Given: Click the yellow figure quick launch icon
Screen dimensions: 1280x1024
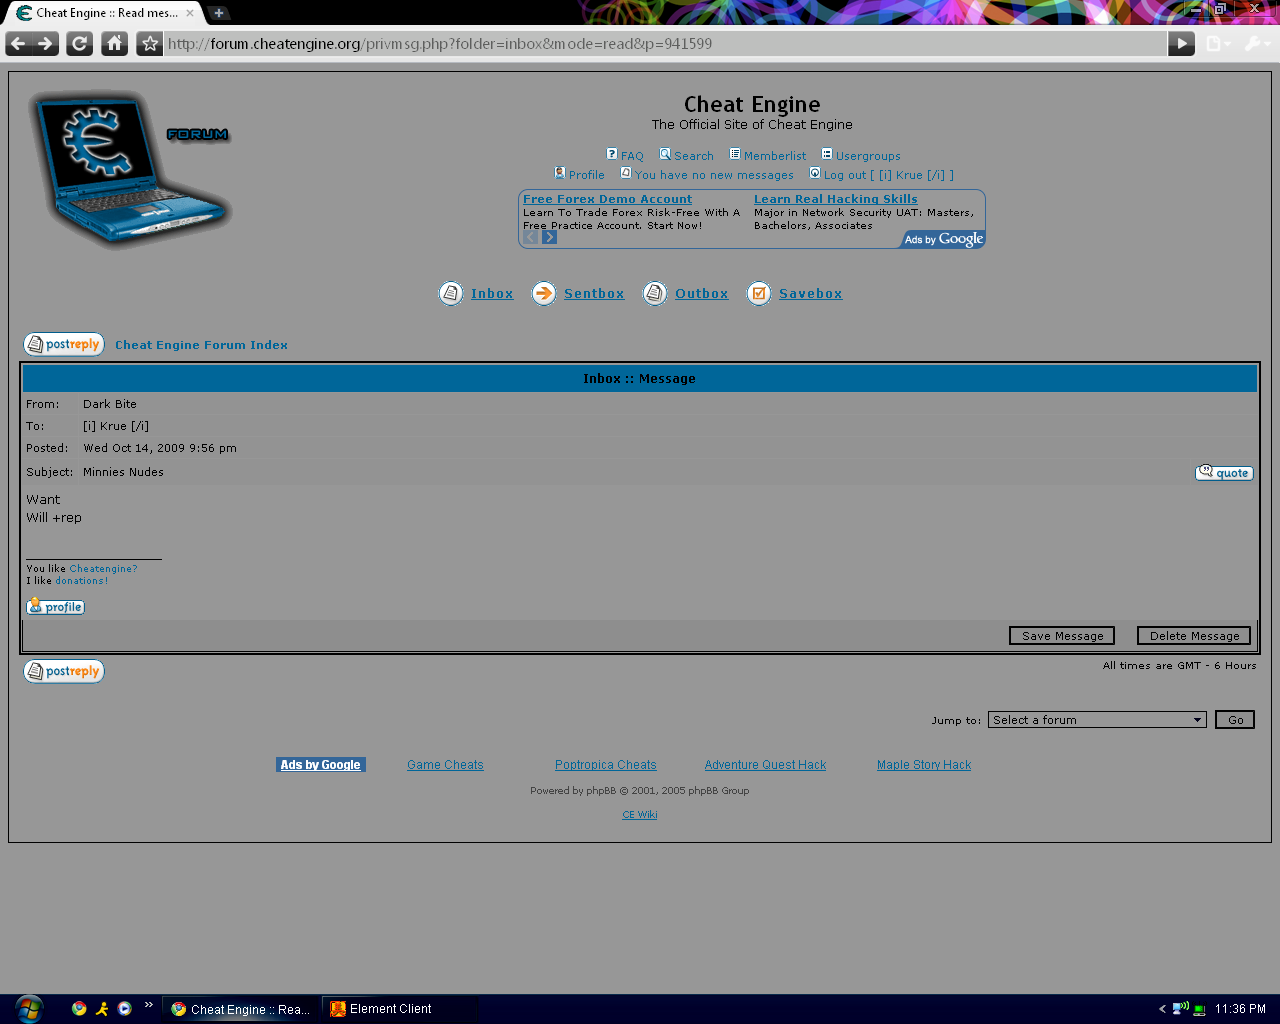Looking at the screenshot, I should click(102, 1008).
